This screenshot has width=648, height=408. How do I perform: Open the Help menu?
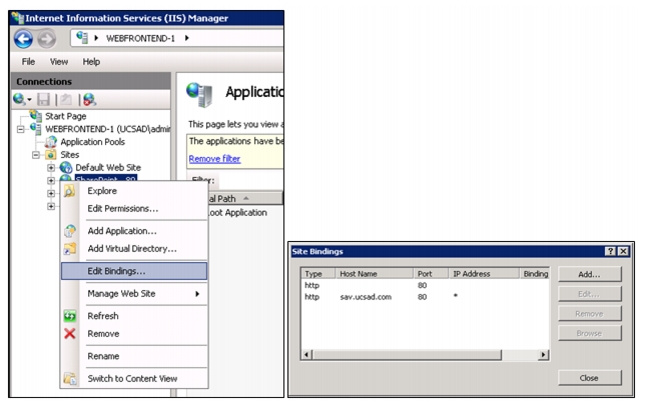tap(91, 62)
